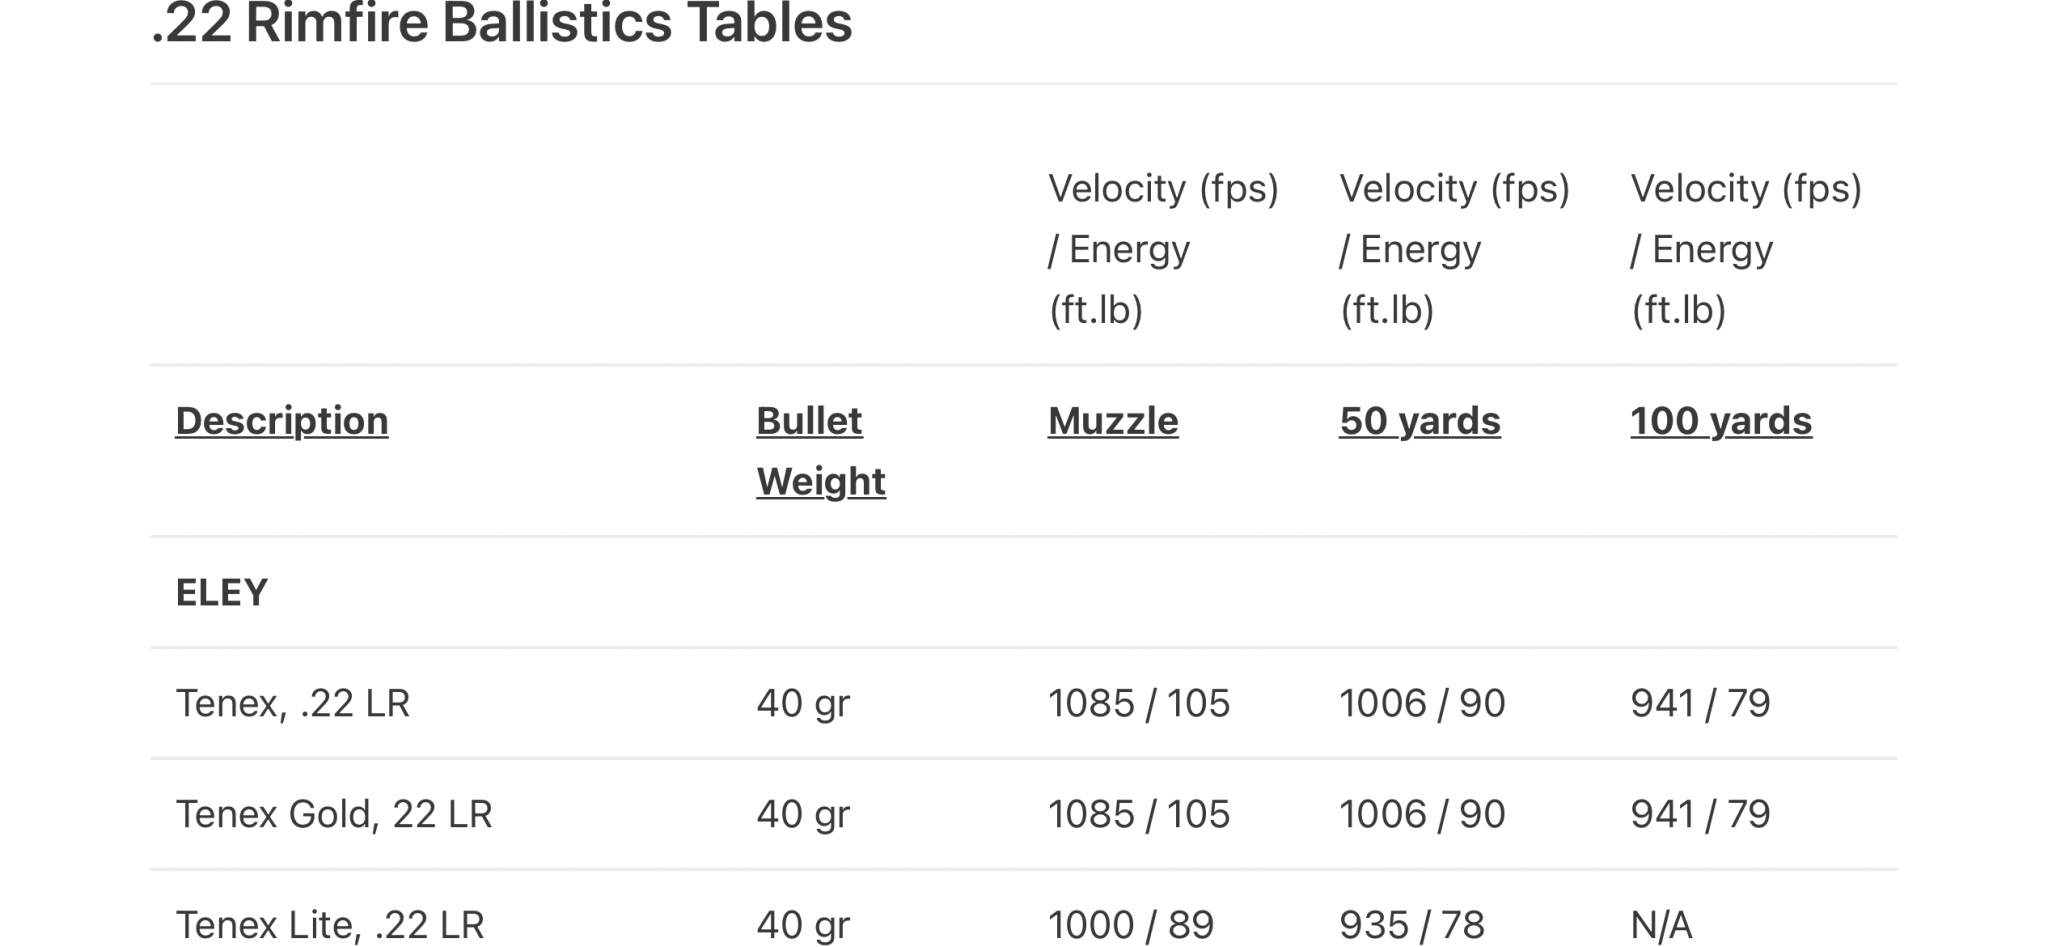The image size is (2048, 947).
Task: Click the 100 yards column header
Action: 1721,421
